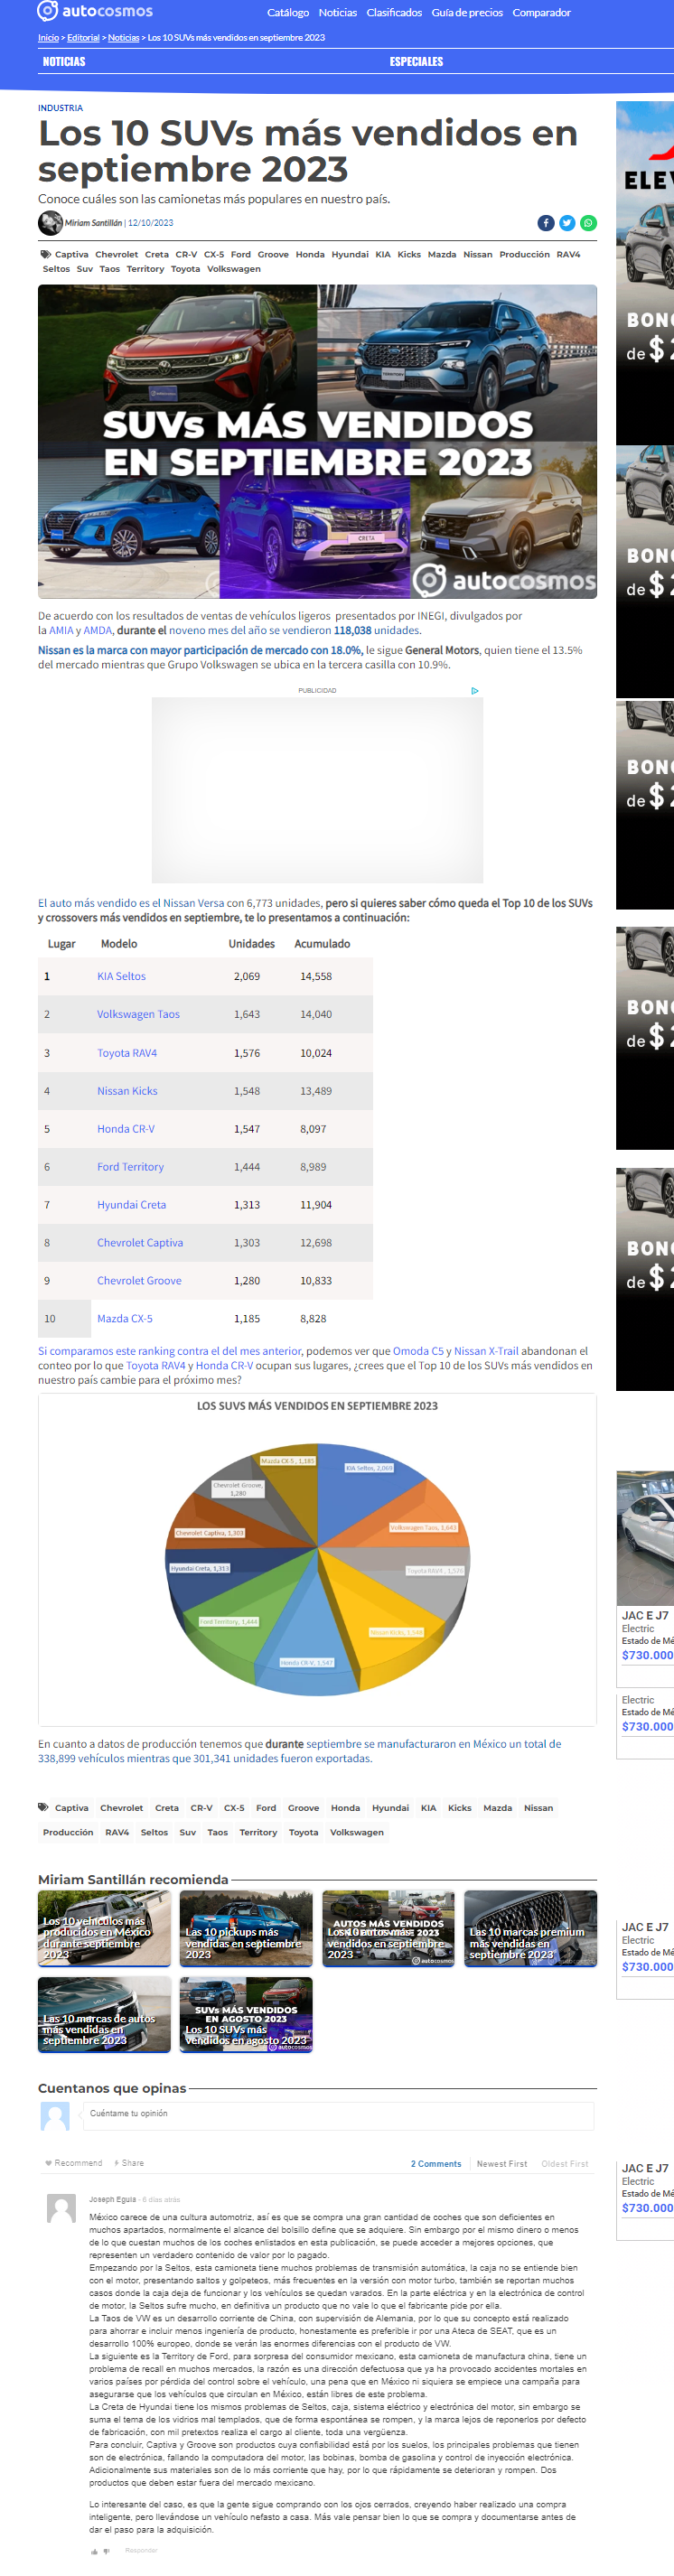The image size is (674, 2576).
Task: Click the Omoda C5 link in paragraph
Action: [x=418, y=1351]
